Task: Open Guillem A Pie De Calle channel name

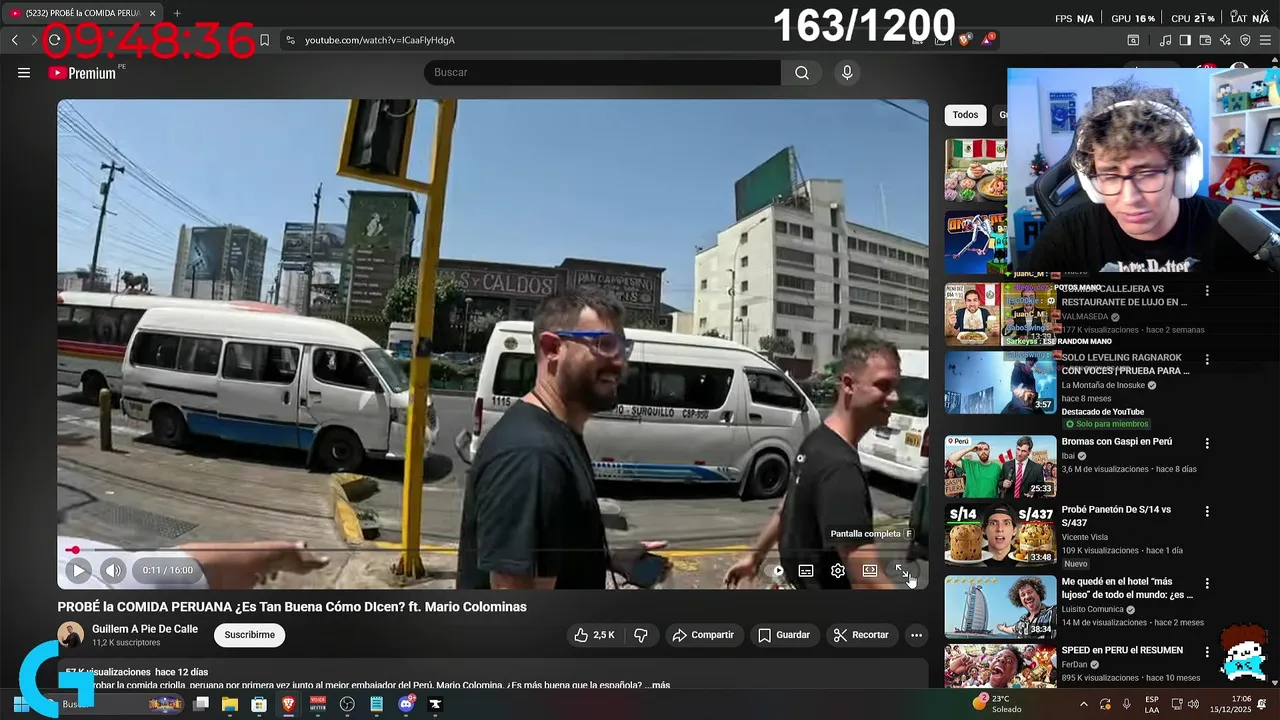Action: coord(145,629)
